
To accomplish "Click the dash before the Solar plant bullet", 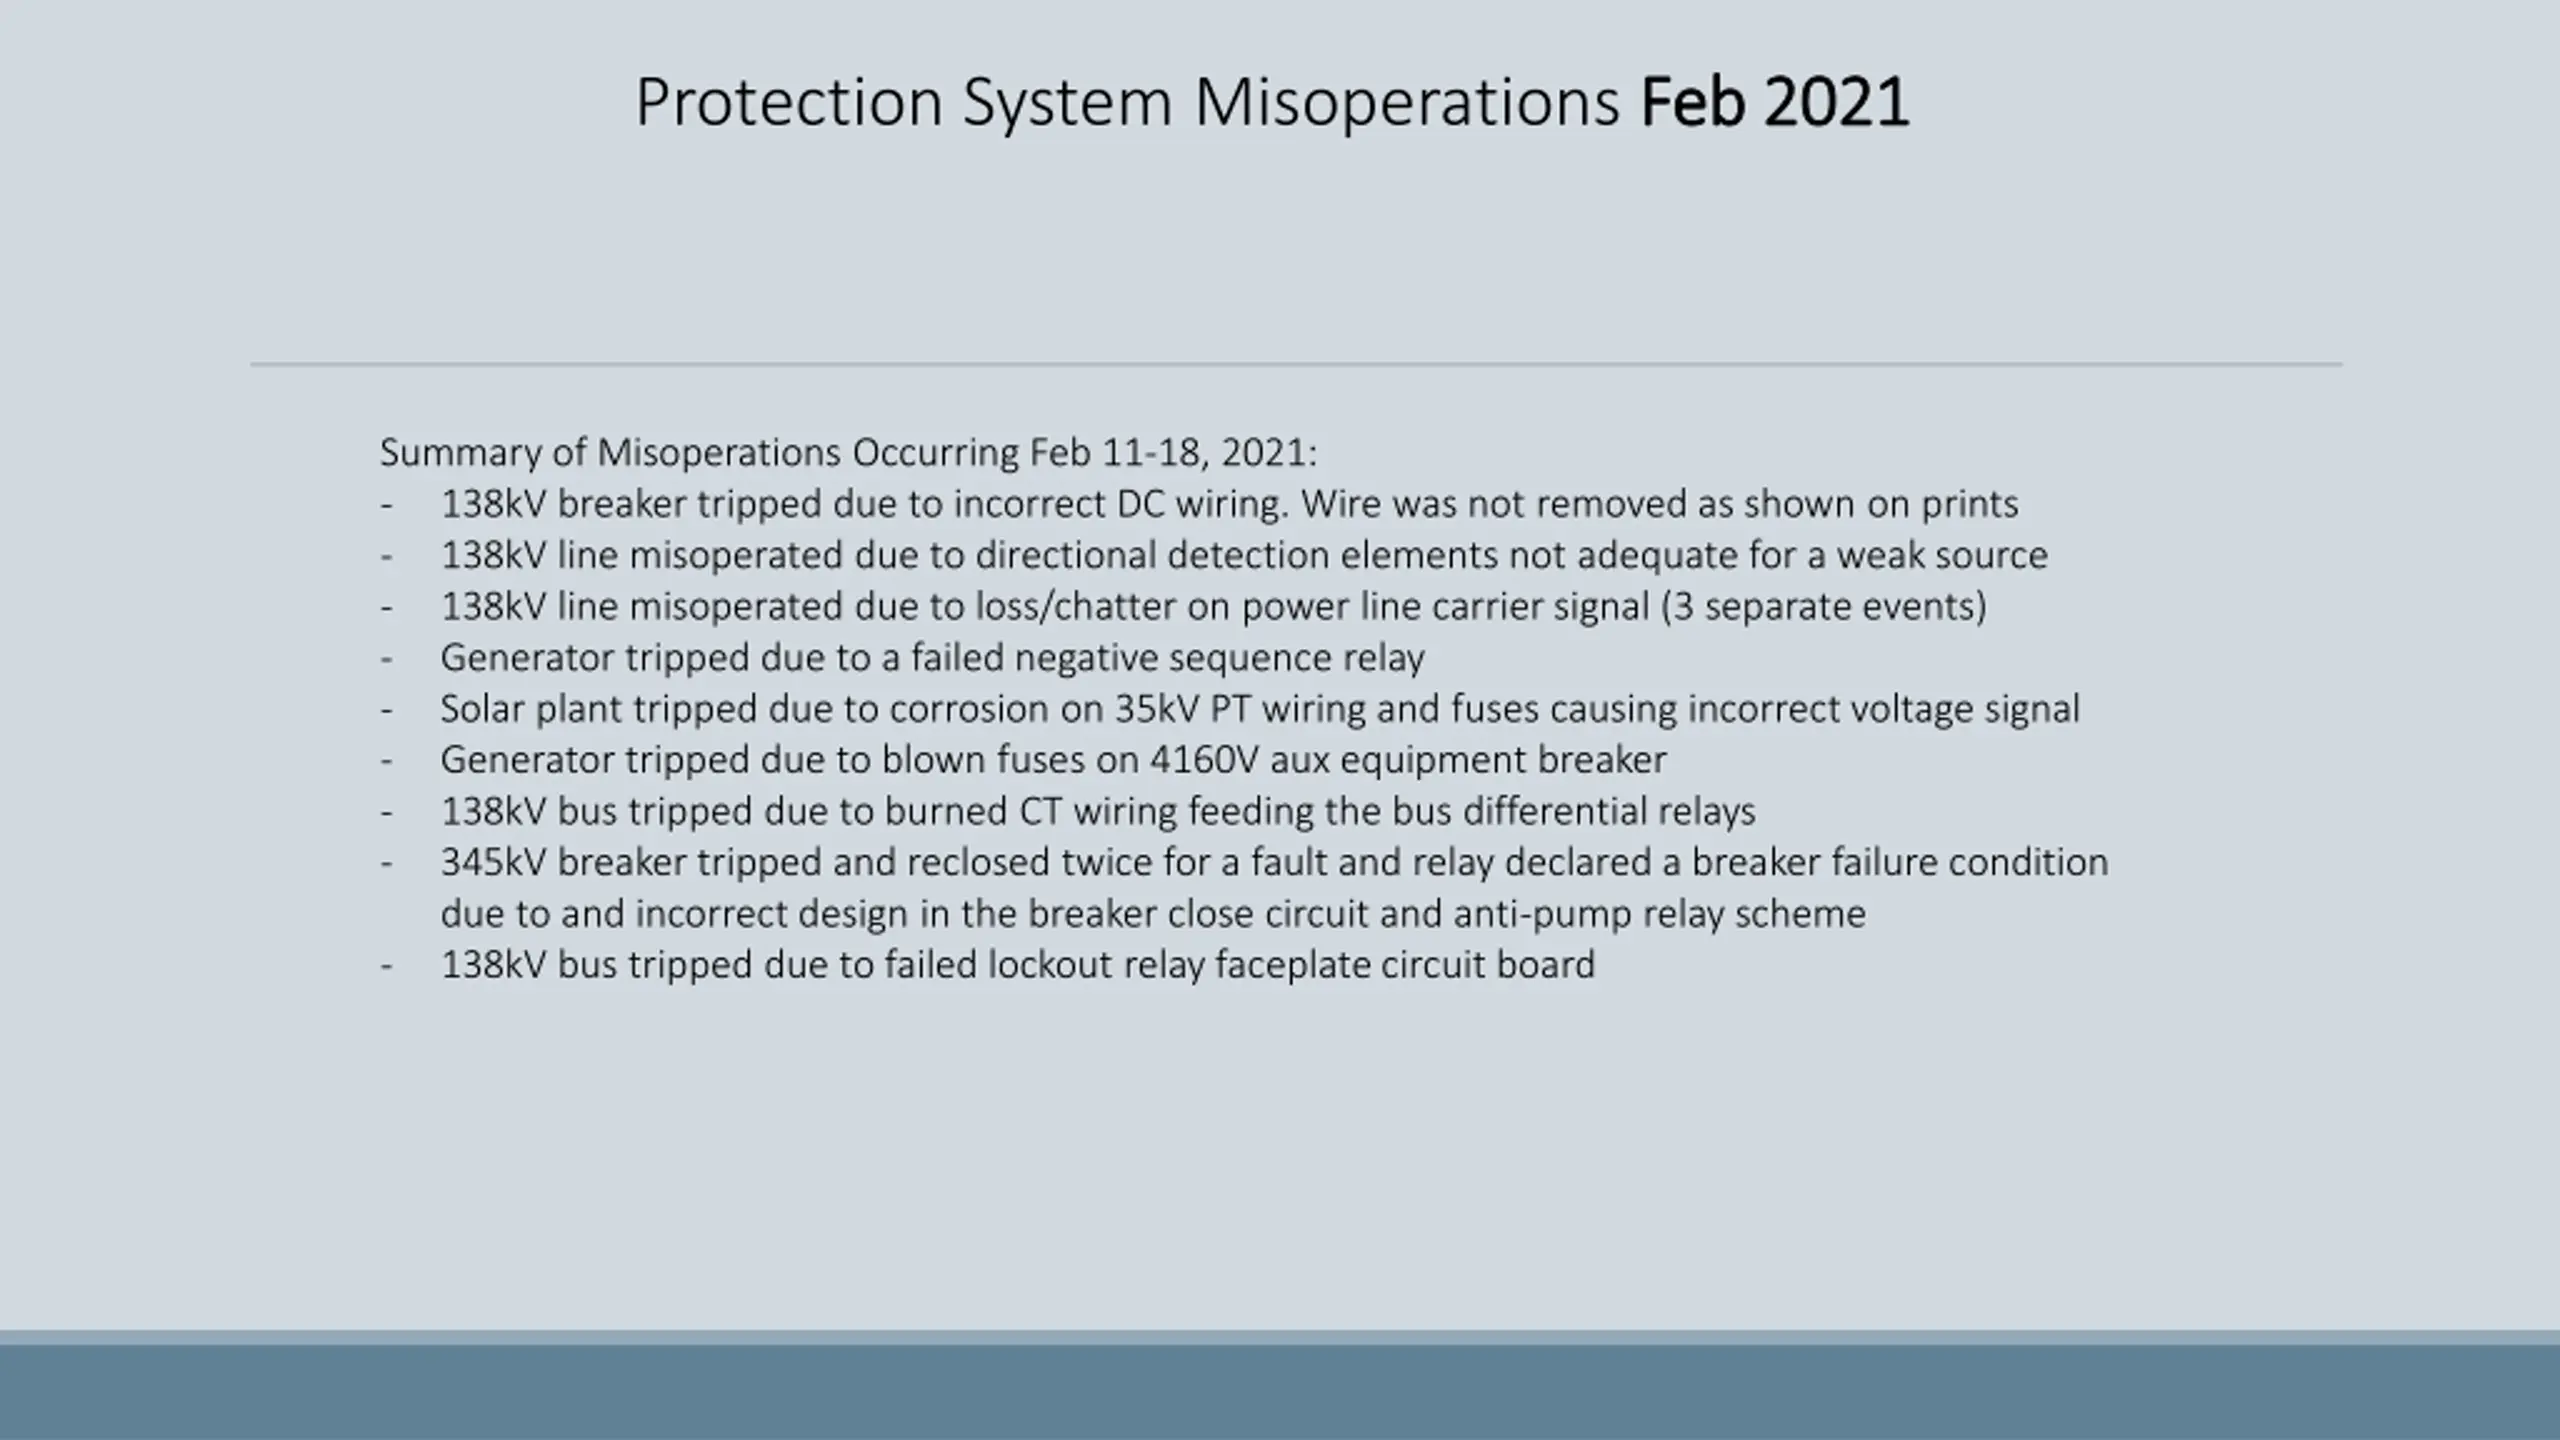I will coord(386,710).
